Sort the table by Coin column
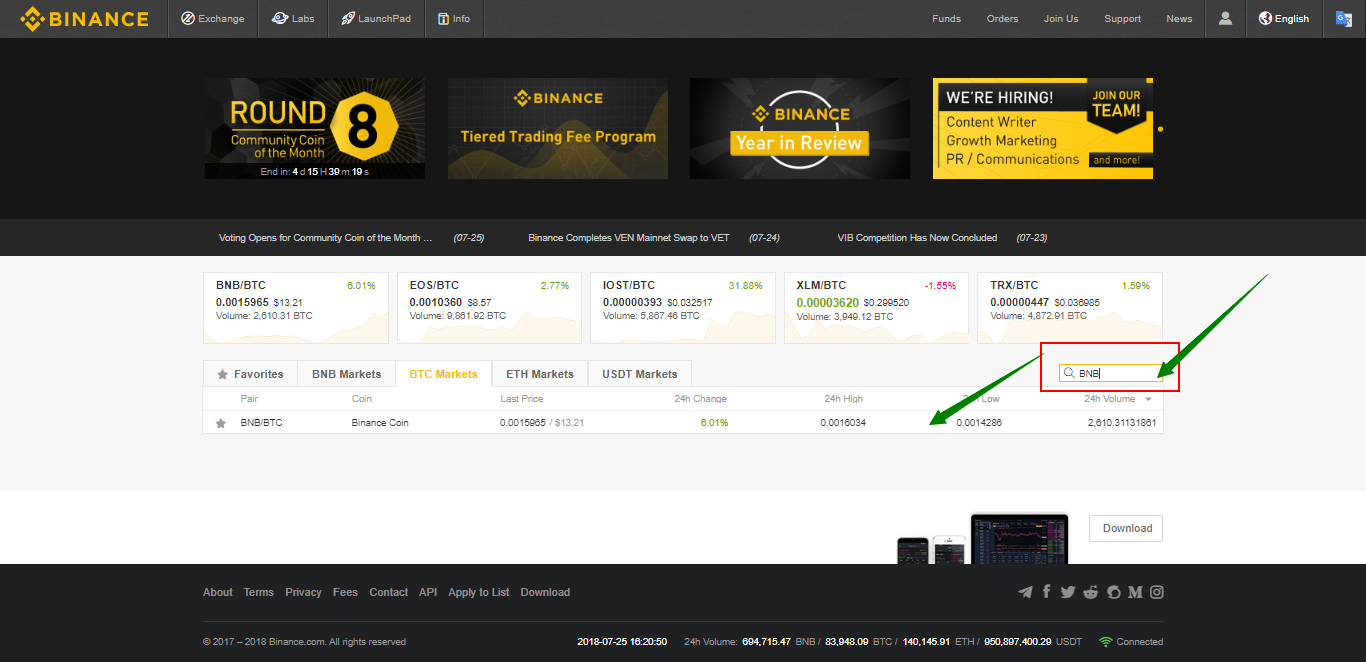This screenshot has height=662, width=1366. coord(362,399)
